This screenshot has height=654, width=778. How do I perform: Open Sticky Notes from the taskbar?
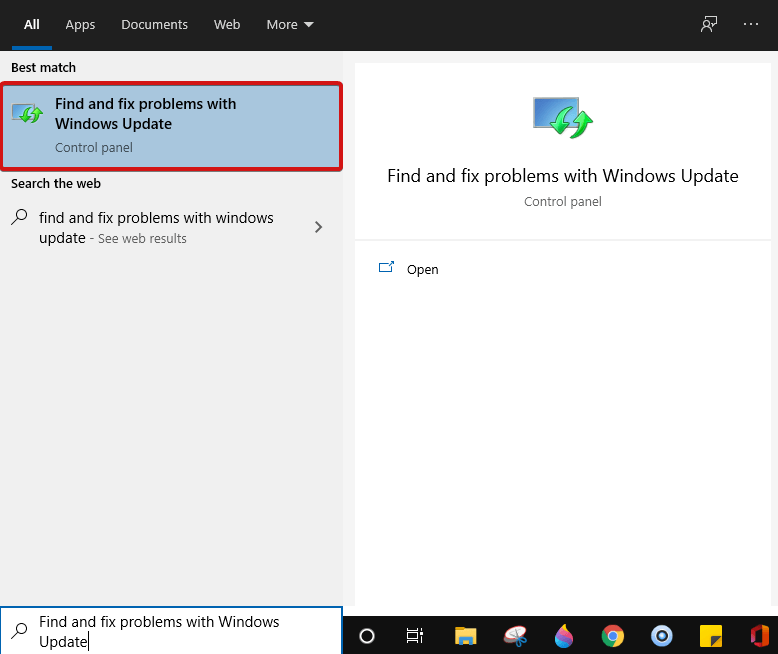pyautogui.click(x=711, y=636)
